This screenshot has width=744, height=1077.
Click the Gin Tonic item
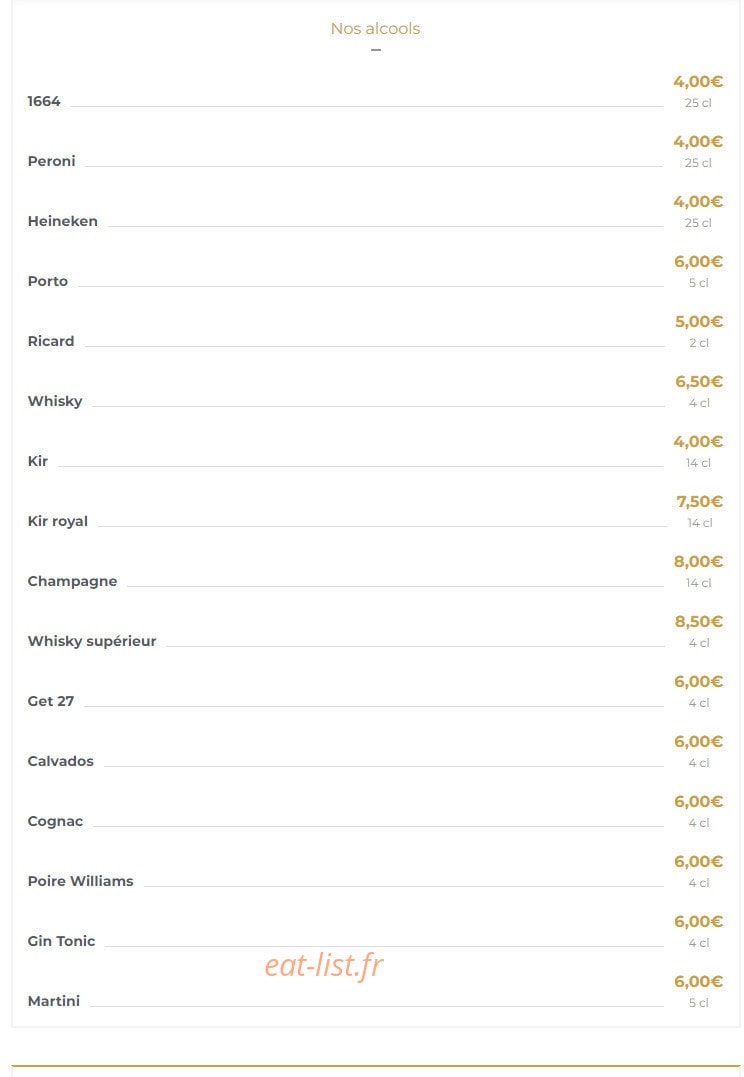pos(61,941)
